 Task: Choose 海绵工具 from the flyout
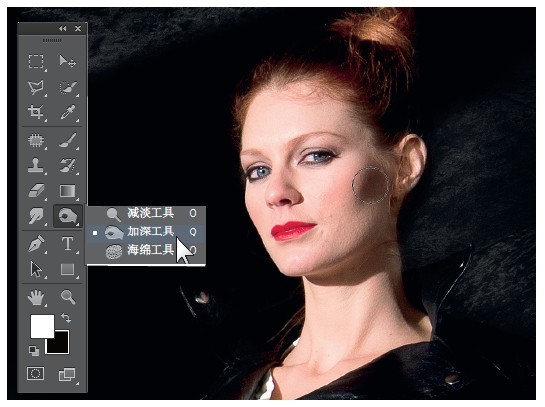(146, 250)
